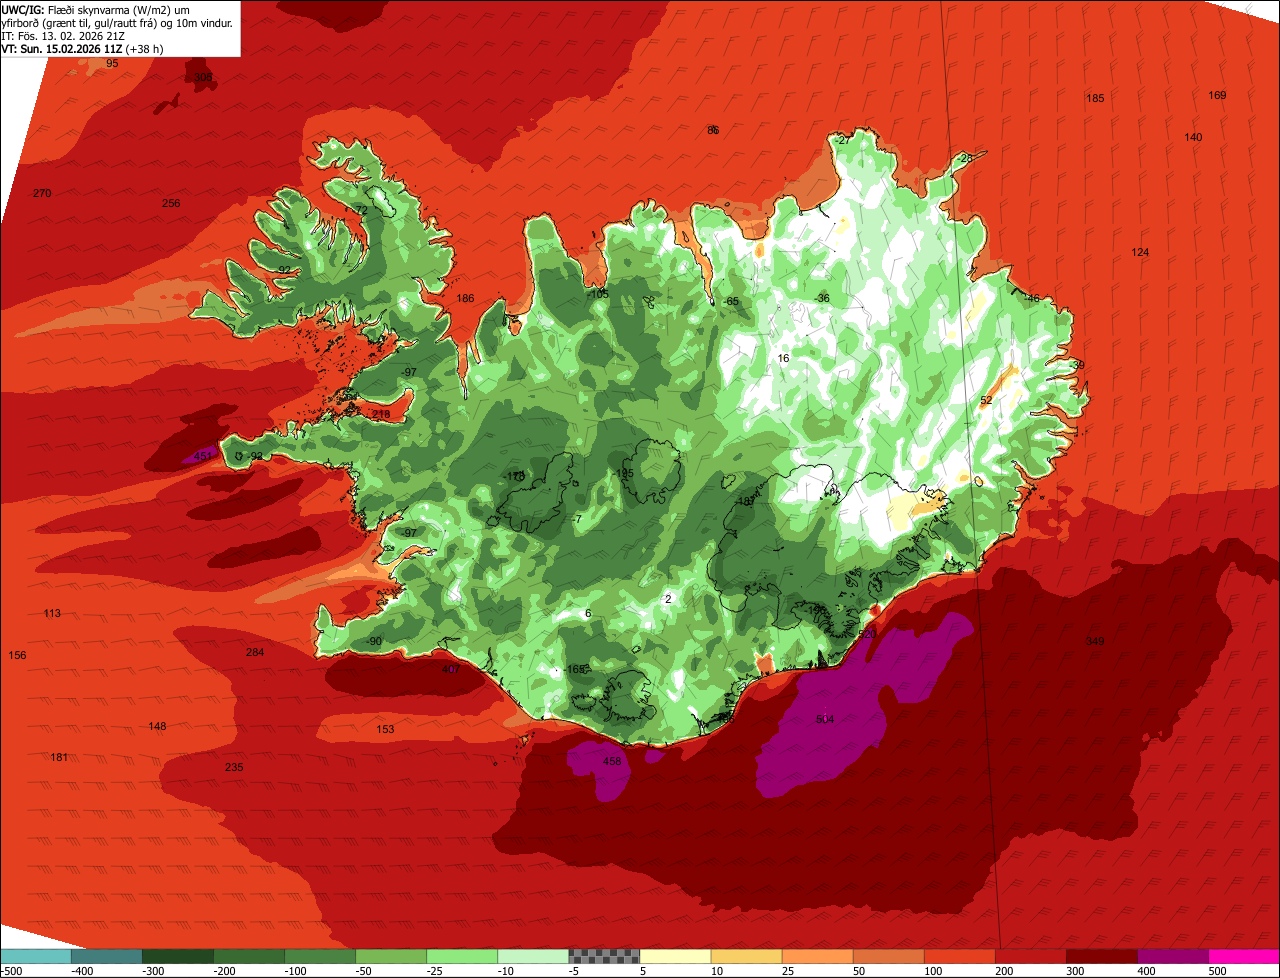This screenshot has height=978, width=1280.
Task: Pick the yellow-orange swatch between 10 and 25
Action: click(746, 956)
